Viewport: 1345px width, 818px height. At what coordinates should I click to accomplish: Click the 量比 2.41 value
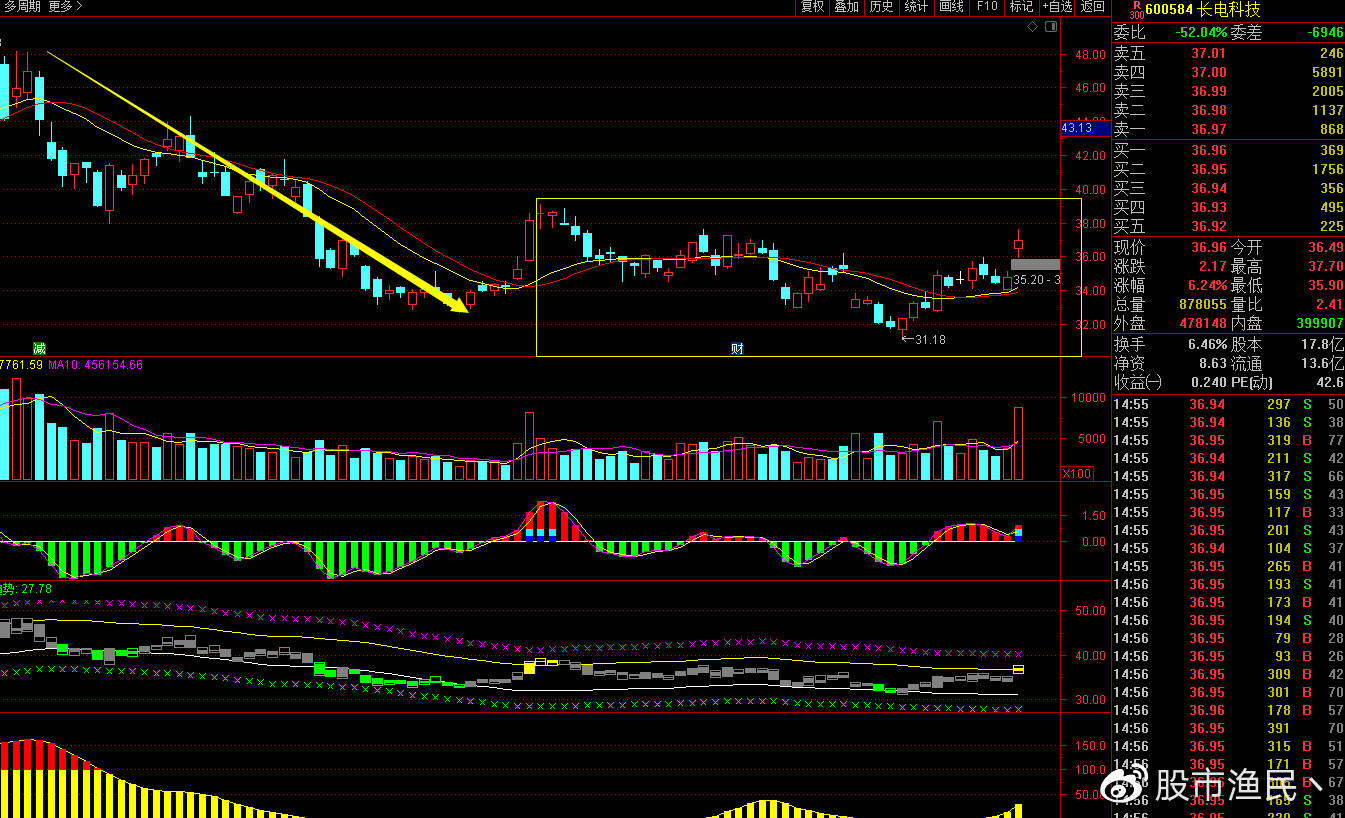pyautogui.click(x=1329, y=305)
